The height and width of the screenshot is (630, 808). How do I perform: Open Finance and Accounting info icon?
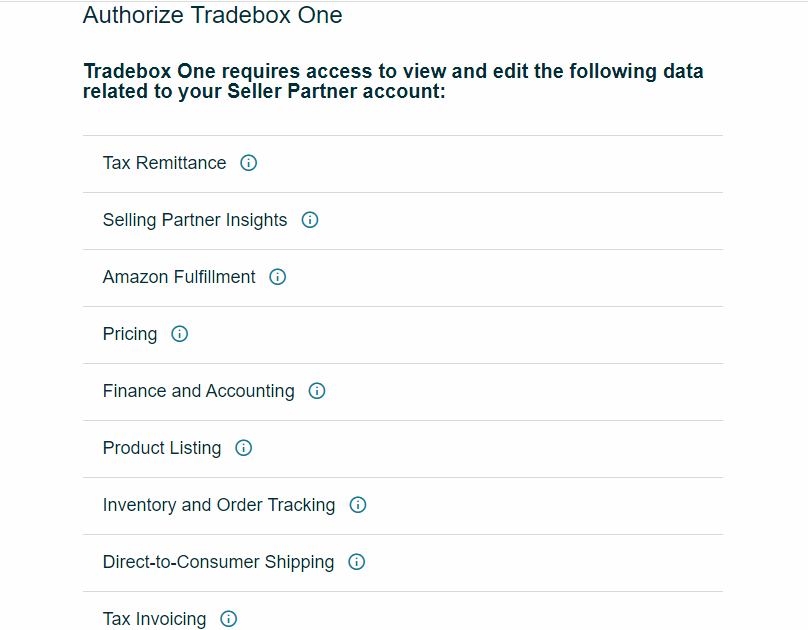point(317,391)
